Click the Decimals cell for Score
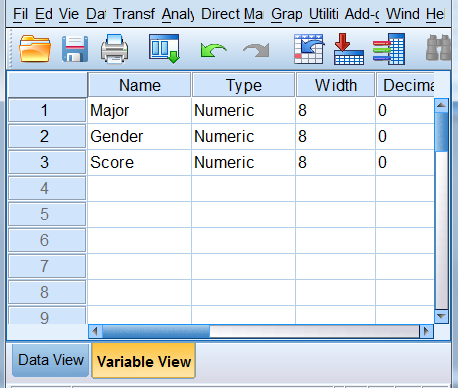Image resolution: width=458 pixels, height=388 pixels. click(405, 162)
